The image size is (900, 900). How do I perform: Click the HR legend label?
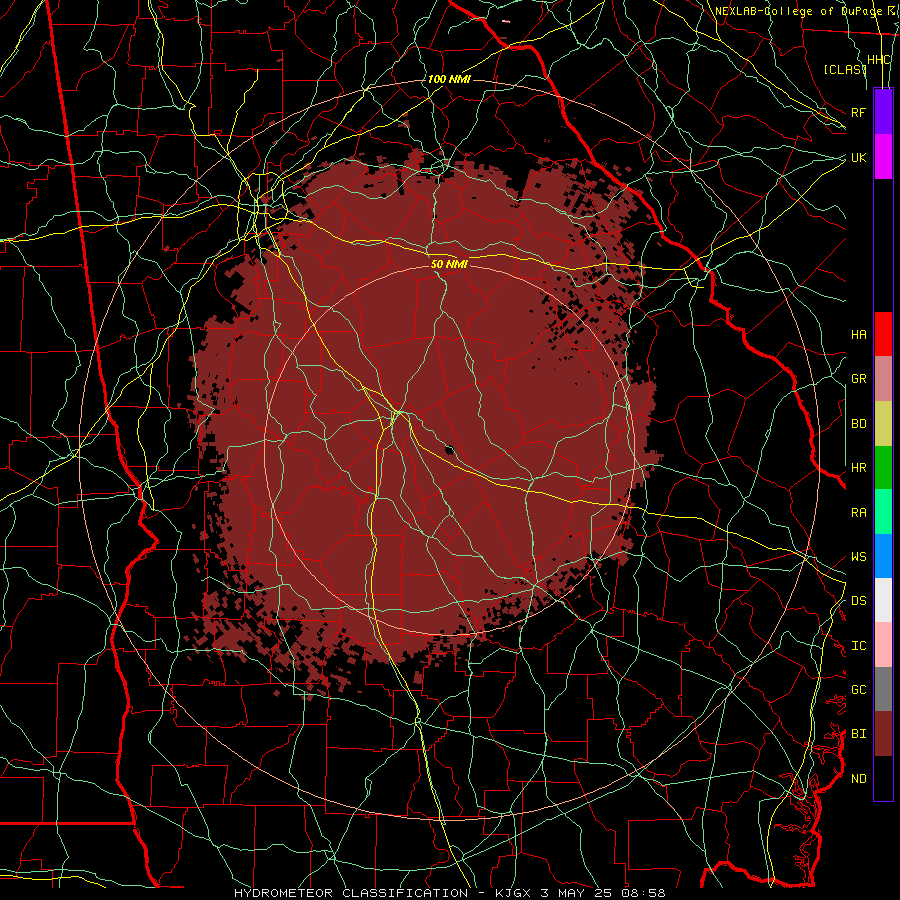(858, 468)
